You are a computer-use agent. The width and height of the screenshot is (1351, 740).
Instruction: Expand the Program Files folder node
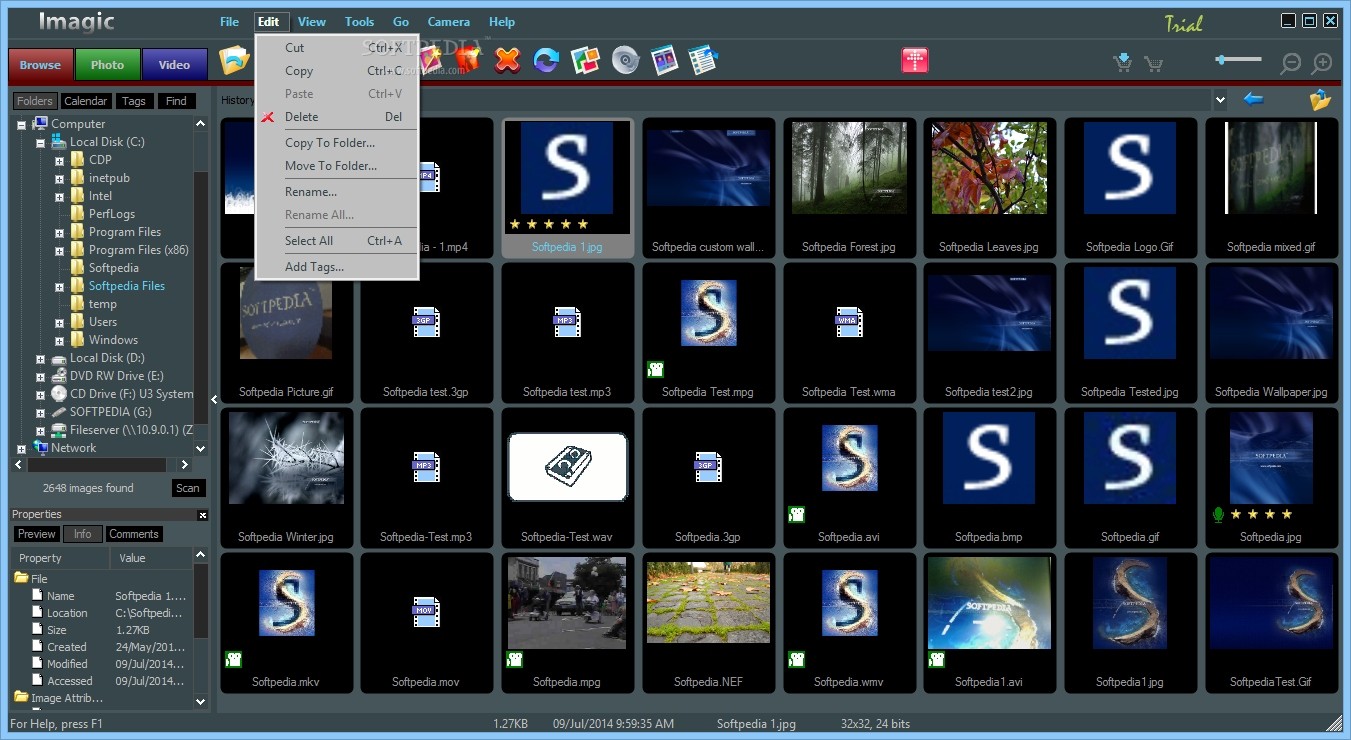60,232
